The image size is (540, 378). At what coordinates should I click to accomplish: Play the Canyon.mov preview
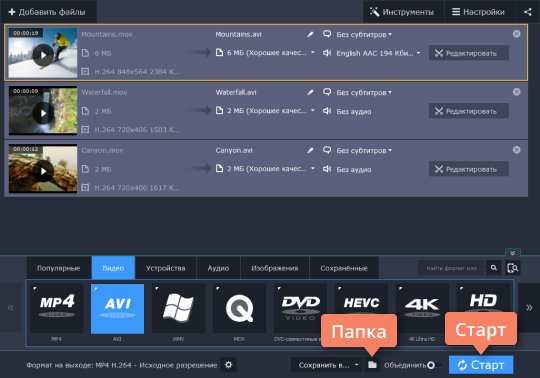pos(43,171)
